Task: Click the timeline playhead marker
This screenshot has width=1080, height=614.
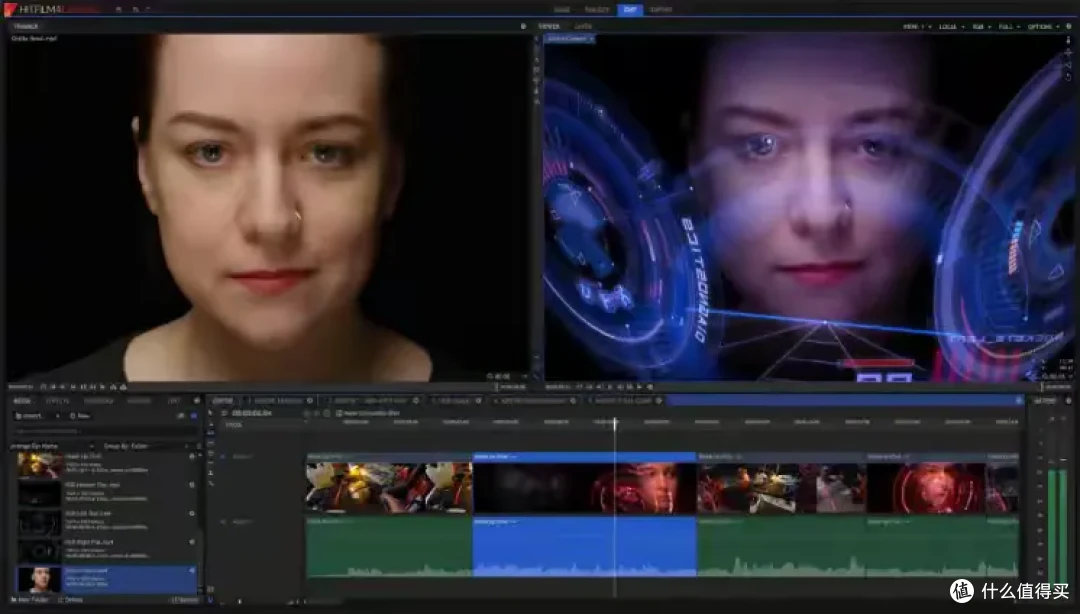Action: click(x=615, y=423)
